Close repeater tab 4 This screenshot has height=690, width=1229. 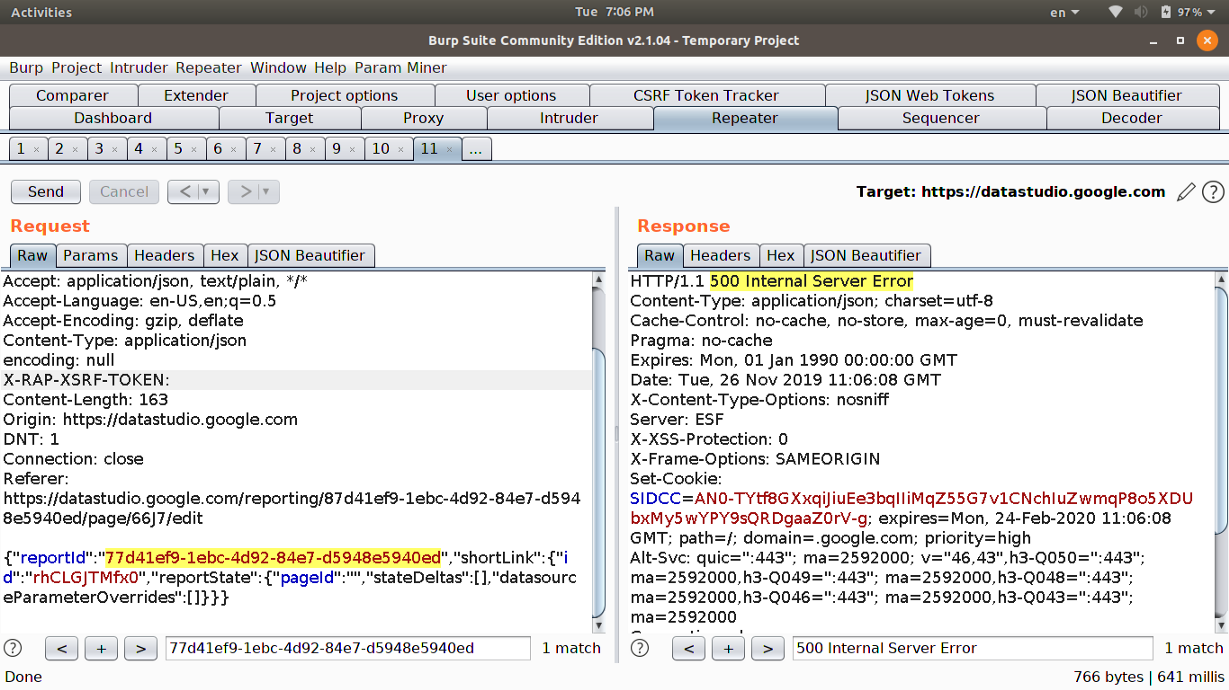154,150
